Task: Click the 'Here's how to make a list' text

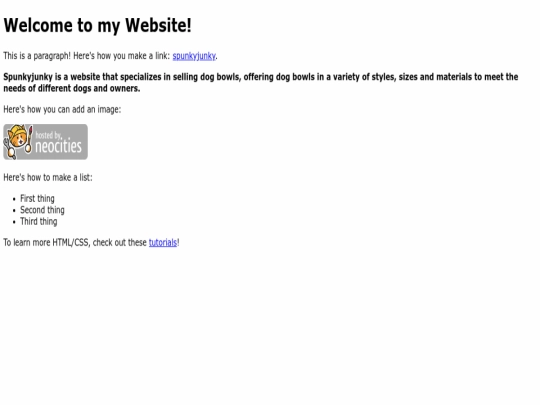Action: [x=48, y=177]
